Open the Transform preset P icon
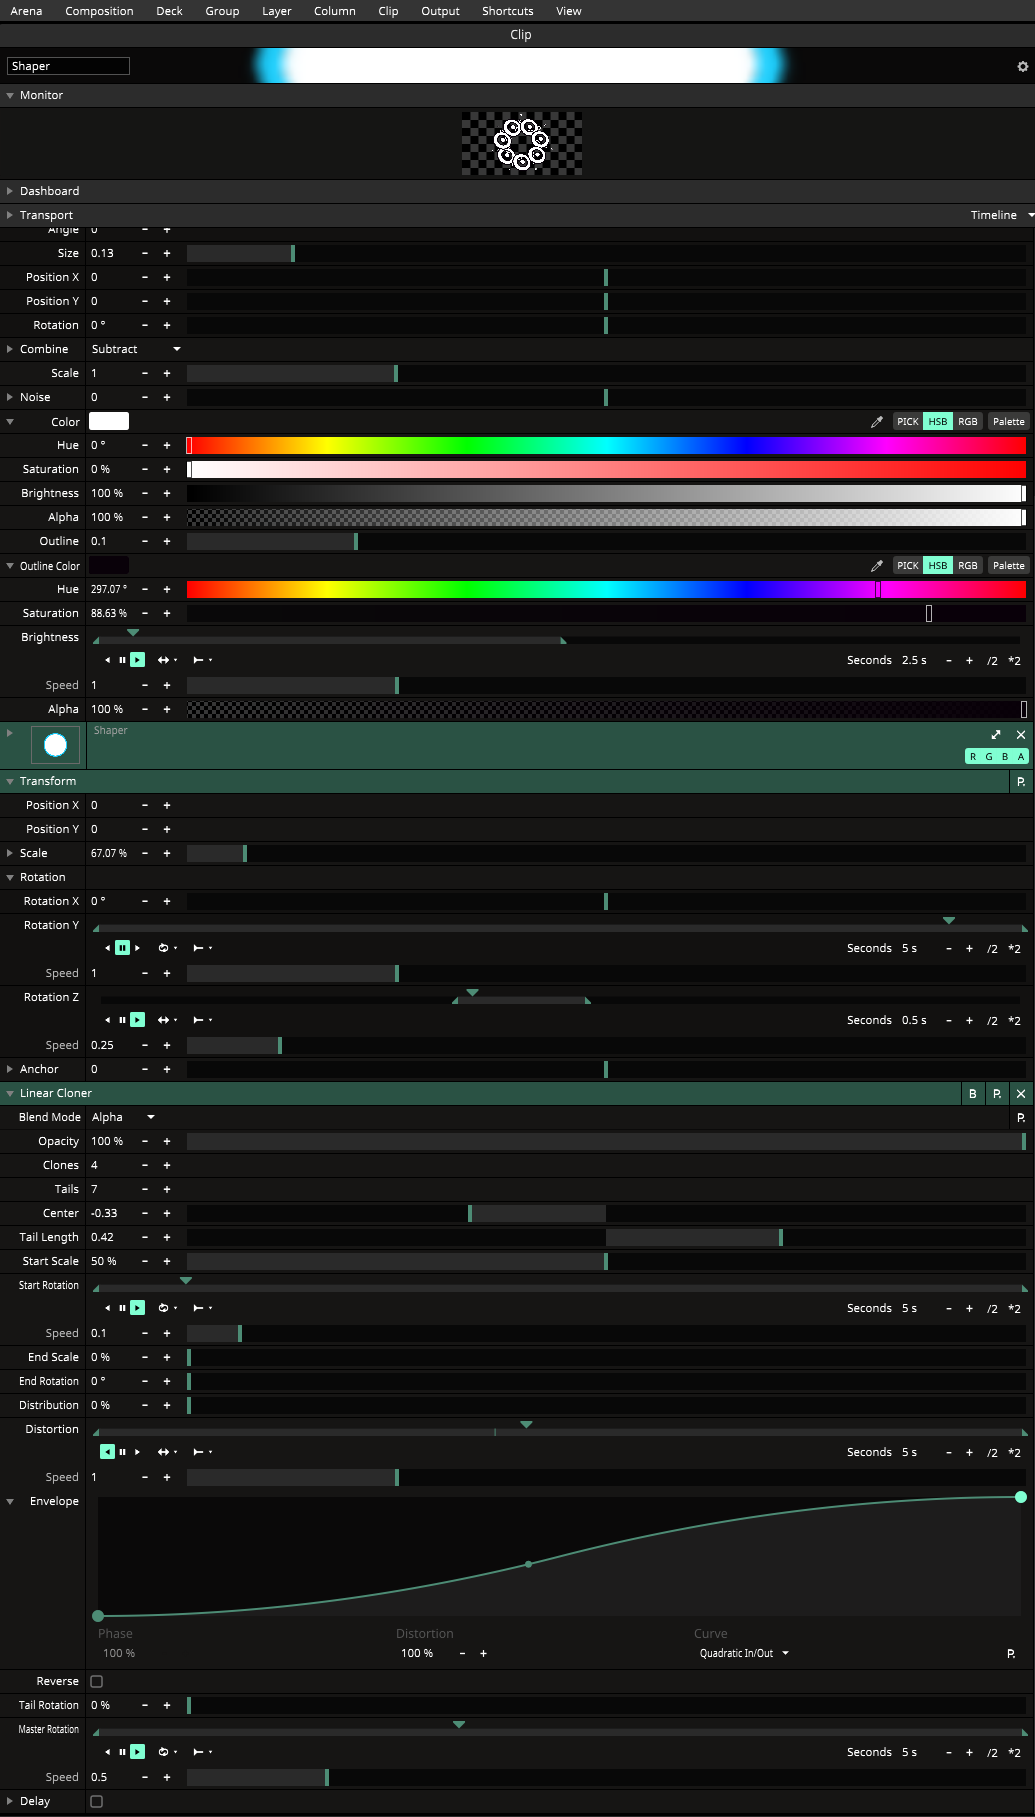Viewport: 1035px width, 1817px height. 1020,782
